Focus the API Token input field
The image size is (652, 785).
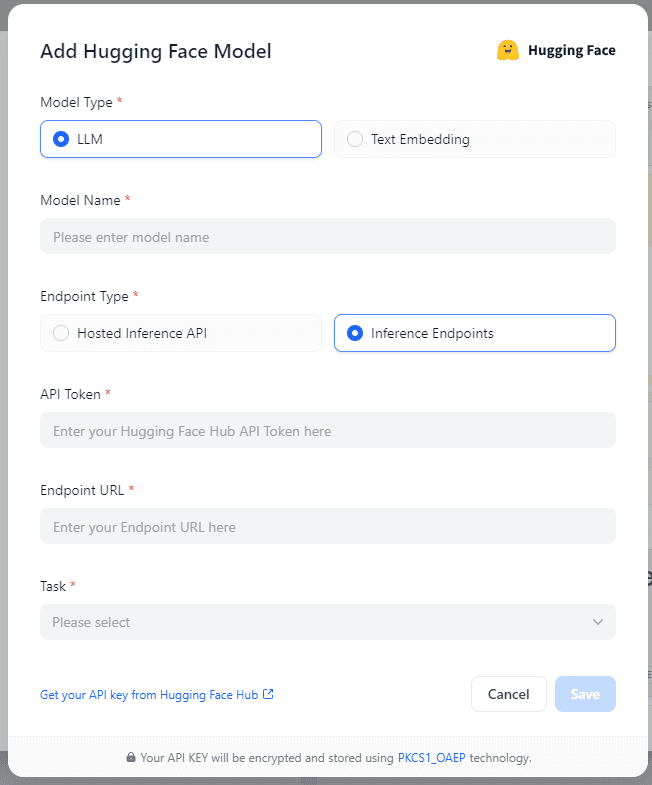click(x=327, y=431)
